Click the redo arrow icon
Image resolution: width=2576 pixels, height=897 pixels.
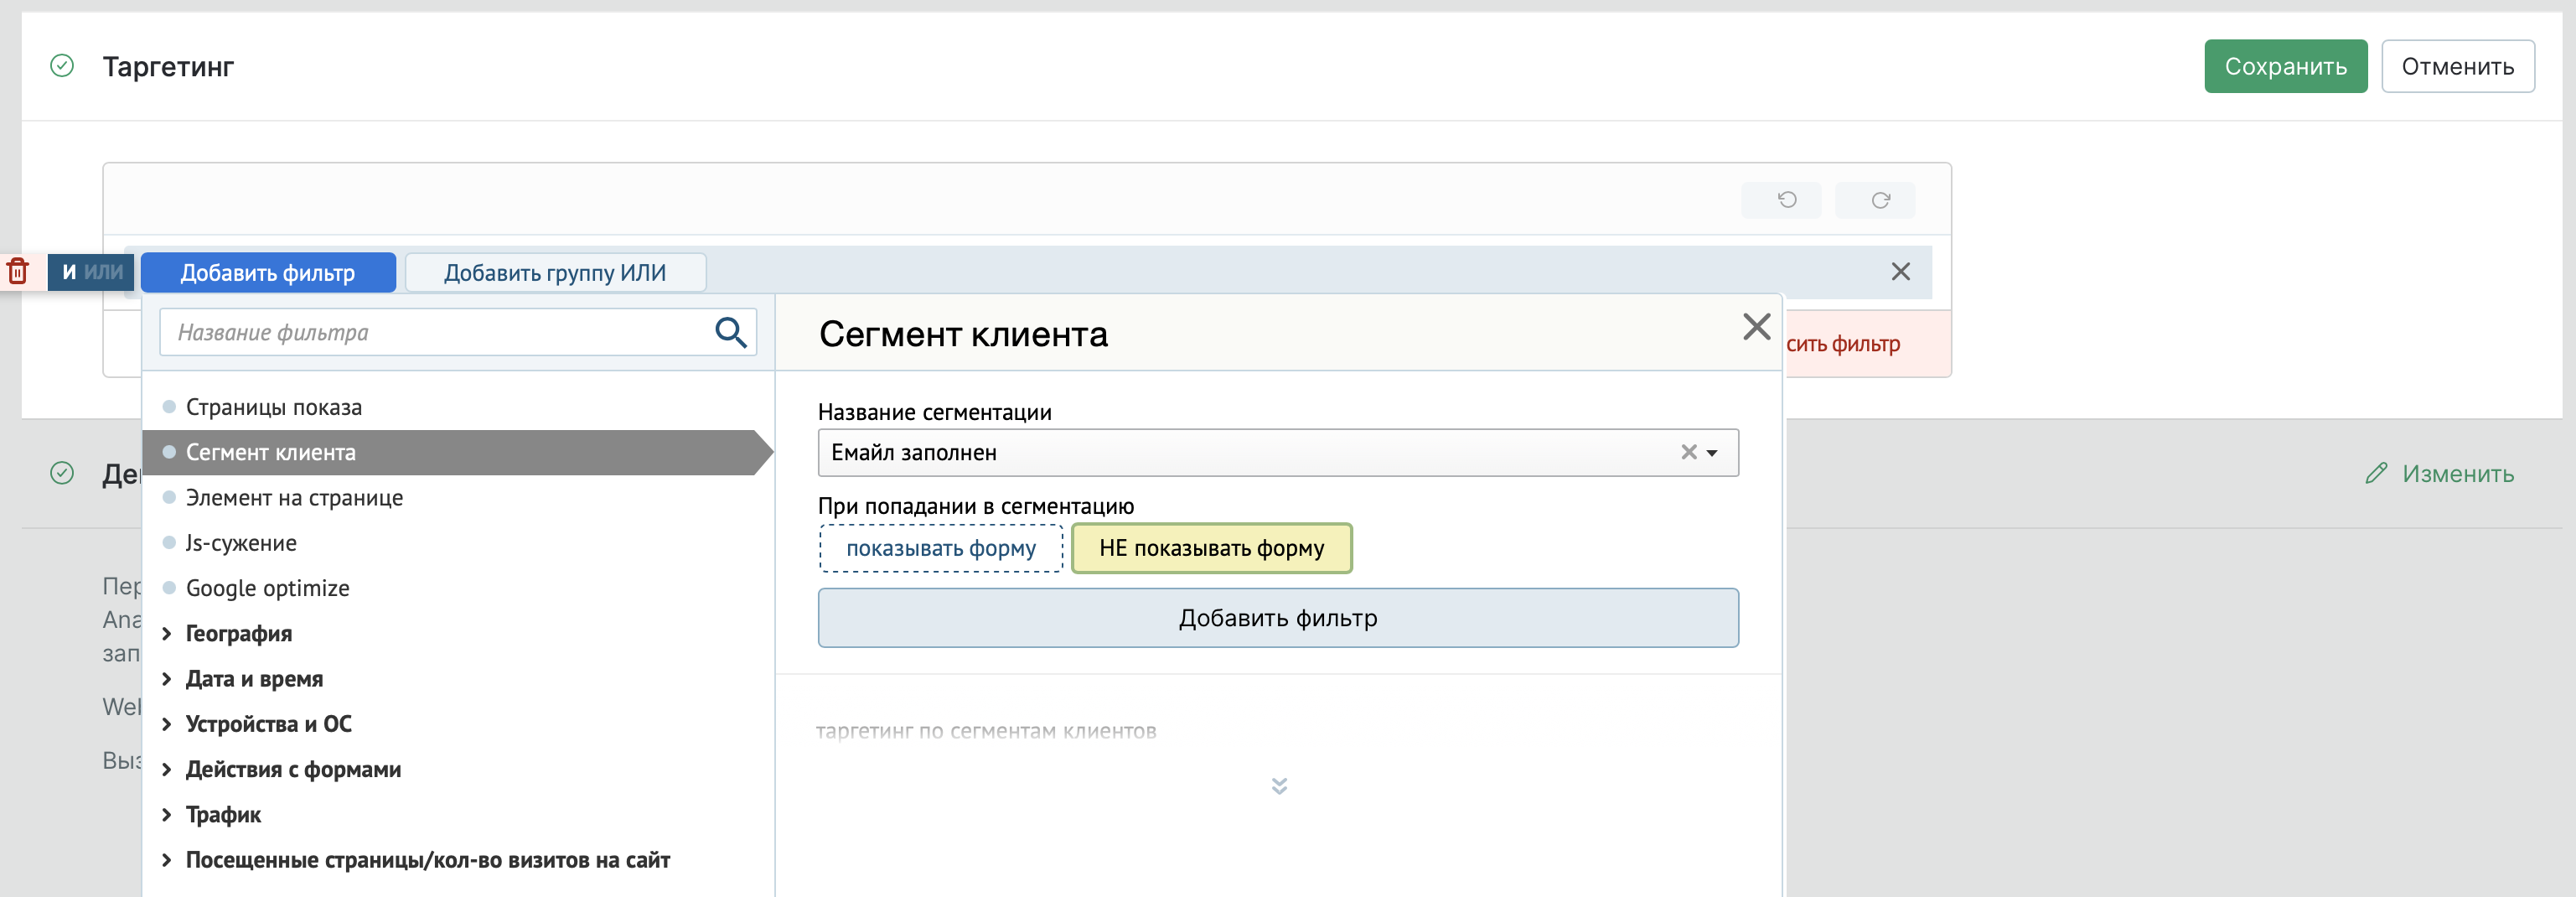[x=1880, y=200]
